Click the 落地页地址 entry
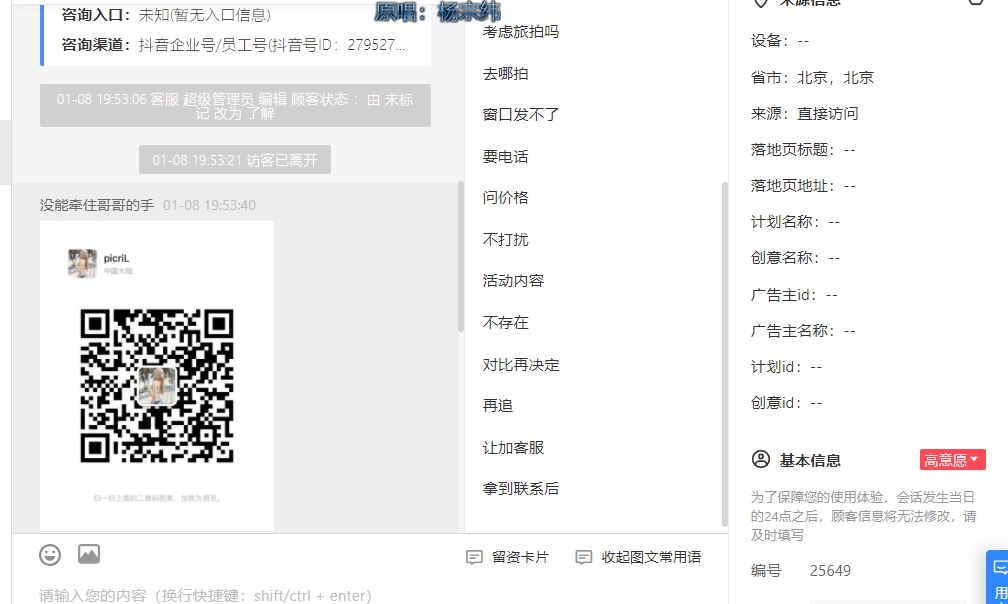This screenshot has height=604, width=1008. pyautogui.click(x=803, y=186)
